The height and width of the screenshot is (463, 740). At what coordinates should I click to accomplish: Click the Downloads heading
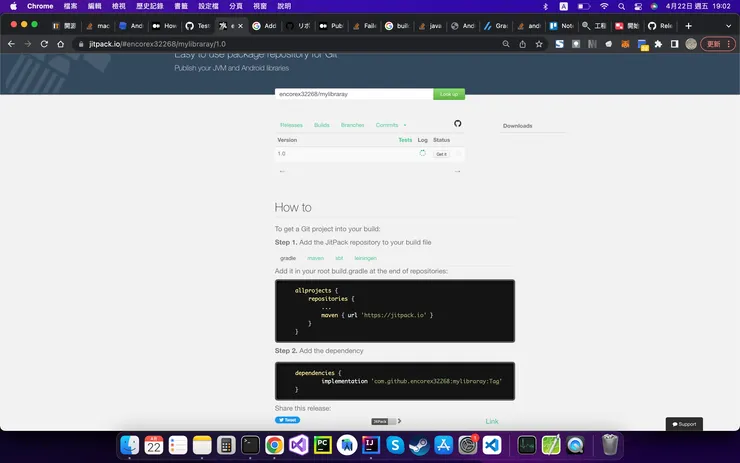tap(517, 126)
